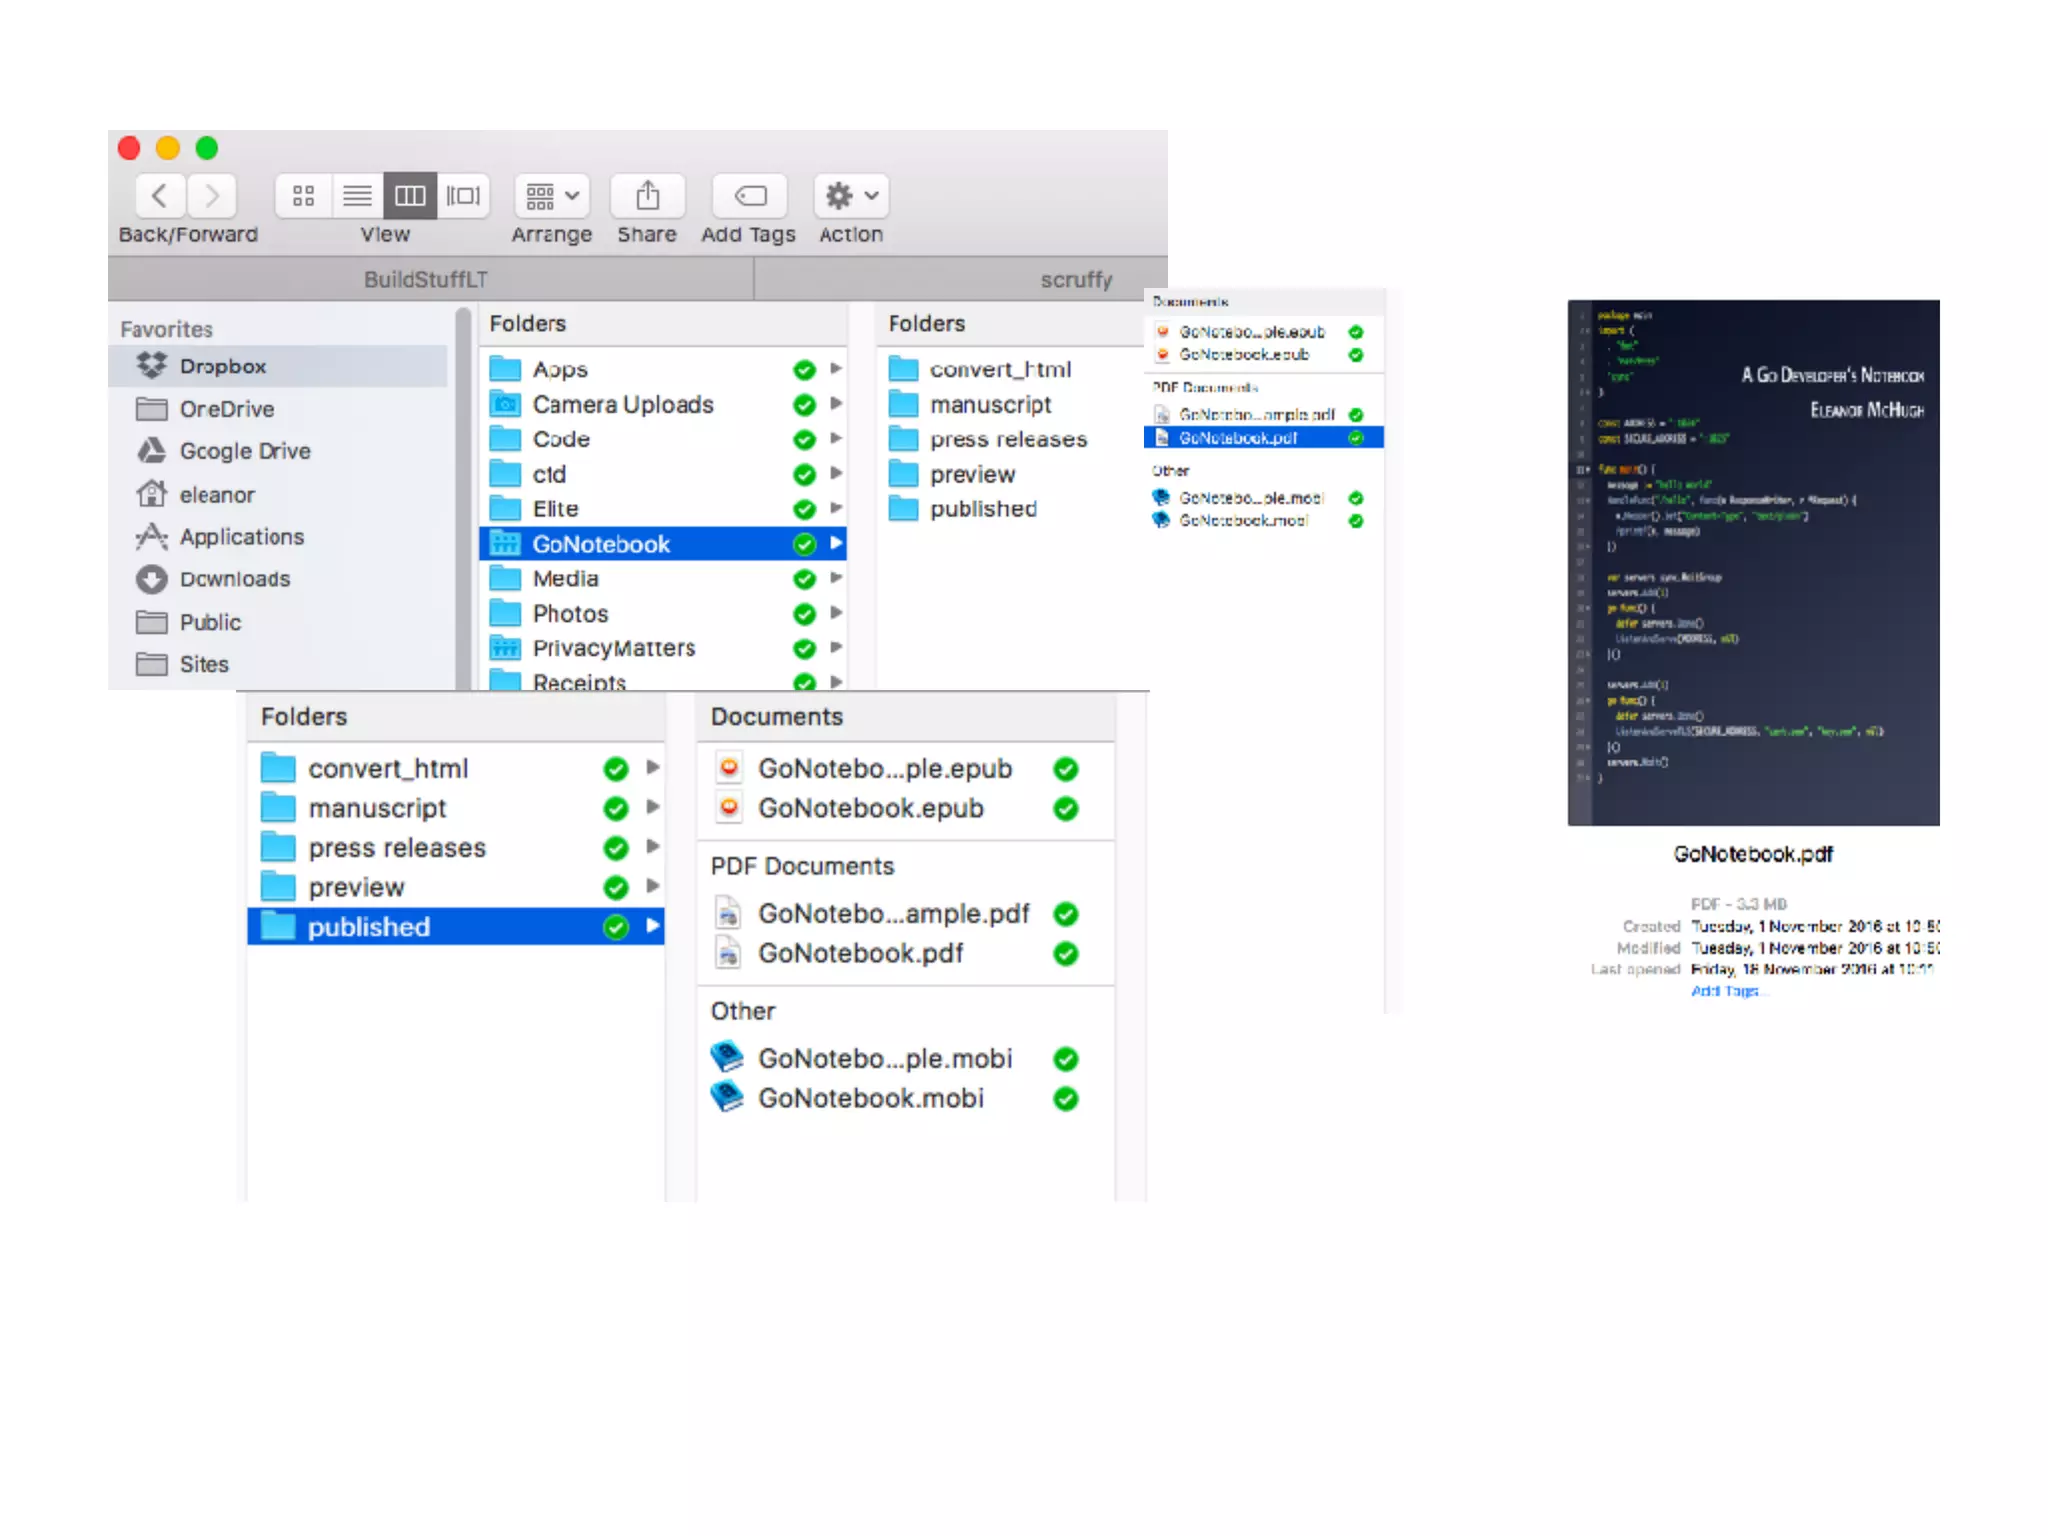Switch to icon view mode
Image resolution: width=2048 pixels, height=1536 pixels.
click(x=303, y=195)
